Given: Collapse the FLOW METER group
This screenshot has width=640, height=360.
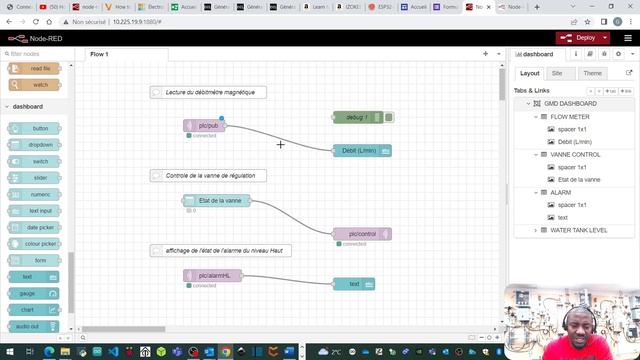Looking at the screenshot, I should 536,117.
